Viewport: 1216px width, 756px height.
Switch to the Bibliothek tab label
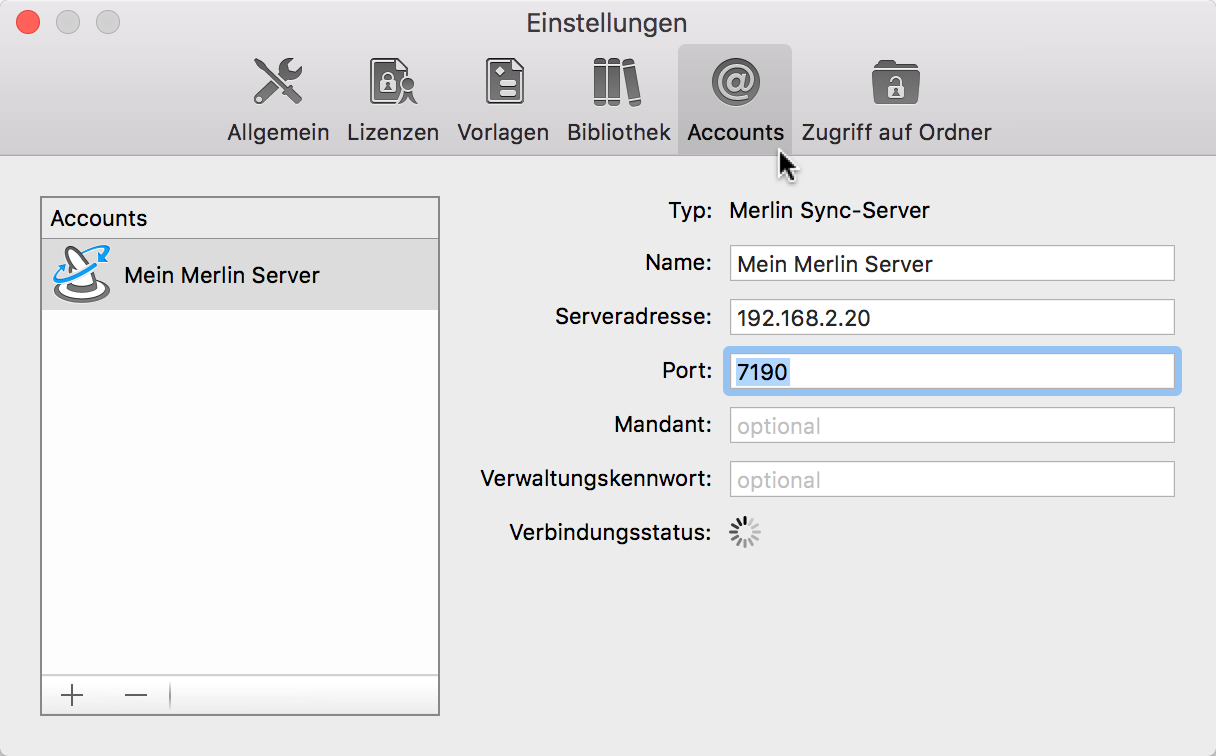pyautogui.click(x=619, y=132)
